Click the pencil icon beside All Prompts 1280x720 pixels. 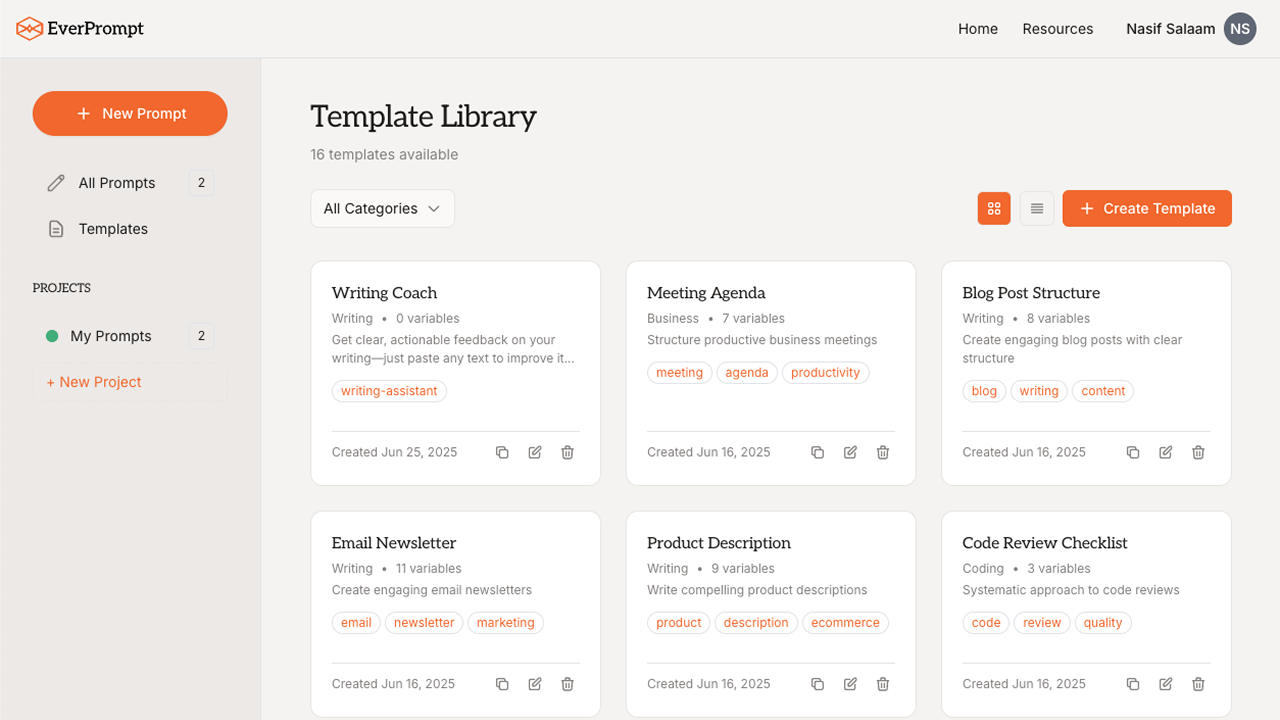57,182
